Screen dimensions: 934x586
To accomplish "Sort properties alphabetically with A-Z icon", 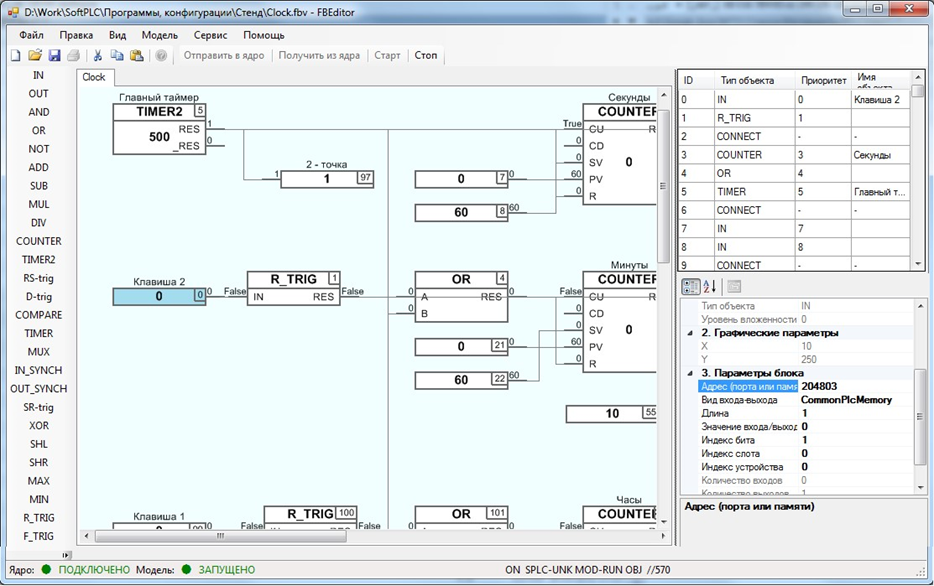I will tap(708, 287).
